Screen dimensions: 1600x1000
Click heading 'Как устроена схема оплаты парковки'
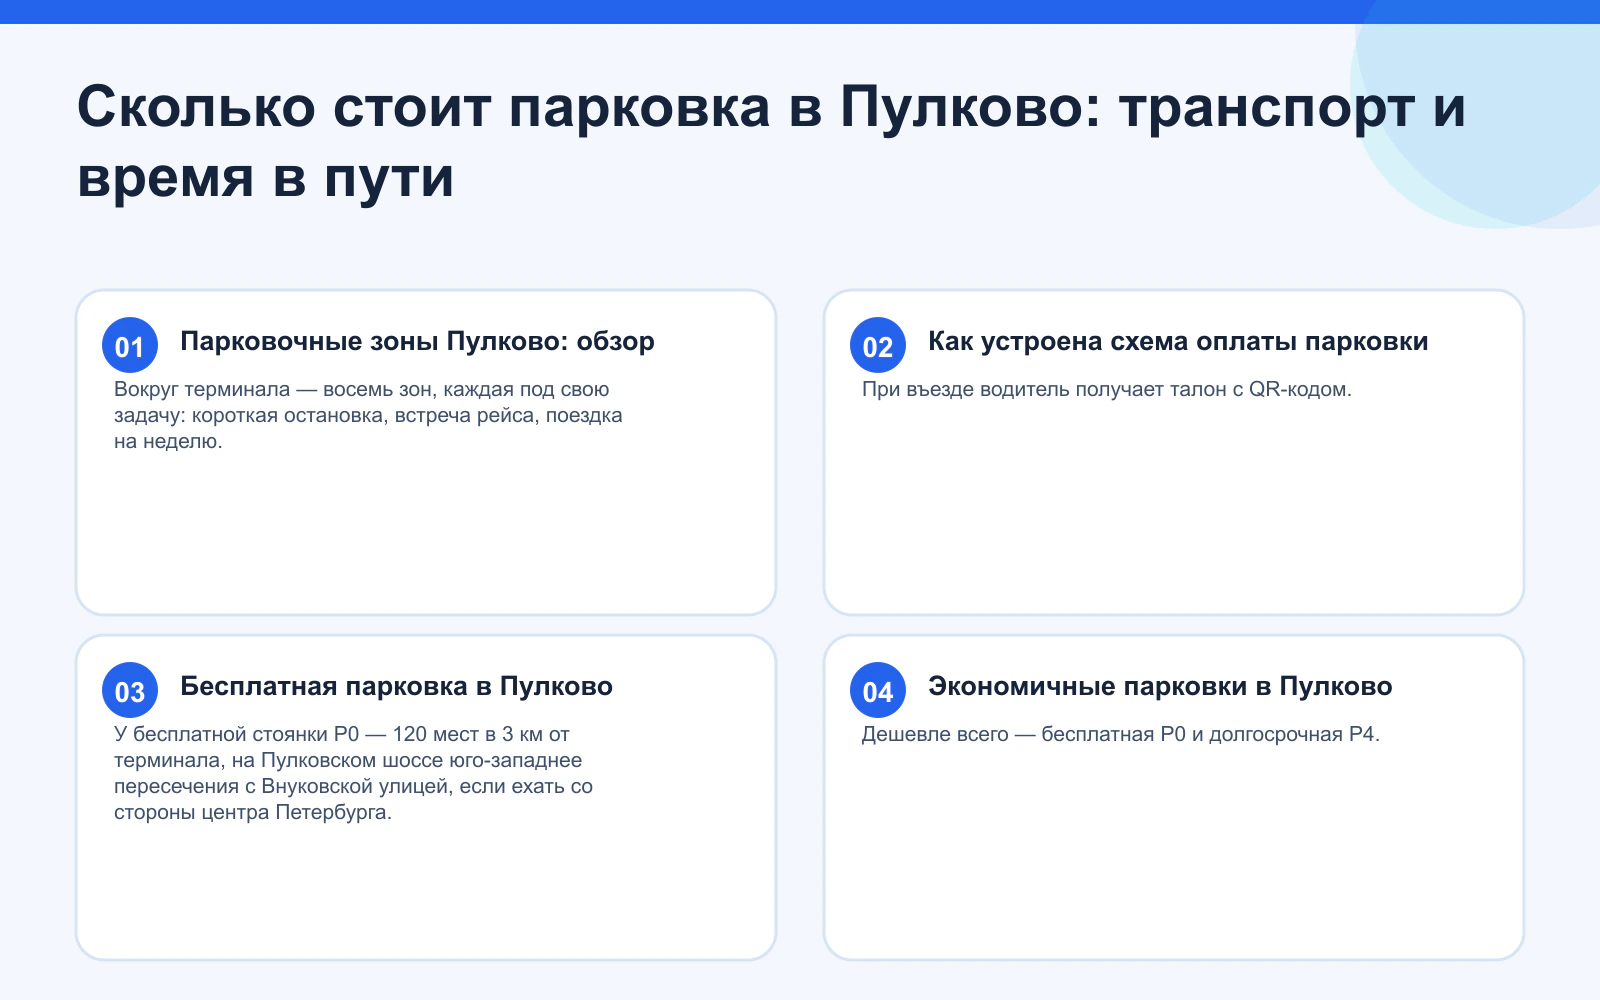click(1178, 341)
